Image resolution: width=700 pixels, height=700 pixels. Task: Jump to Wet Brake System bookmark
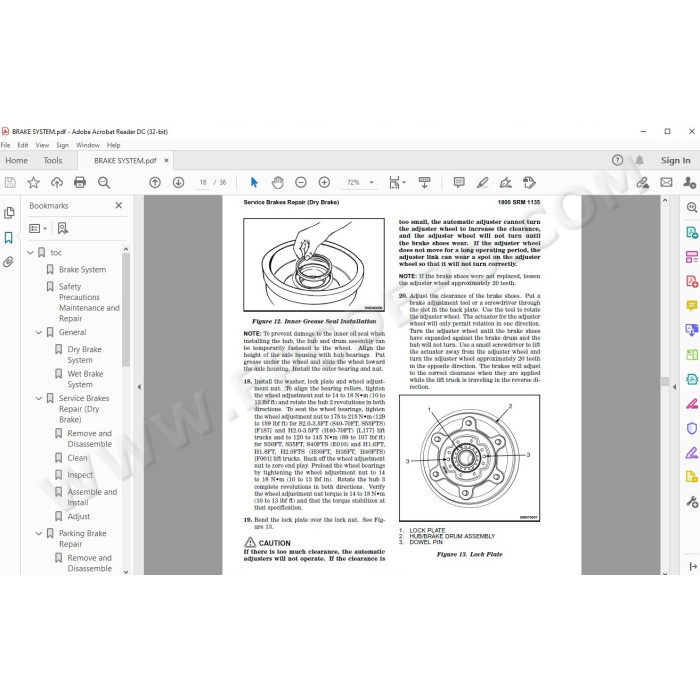pyautogui.click(x=85, y=379)
